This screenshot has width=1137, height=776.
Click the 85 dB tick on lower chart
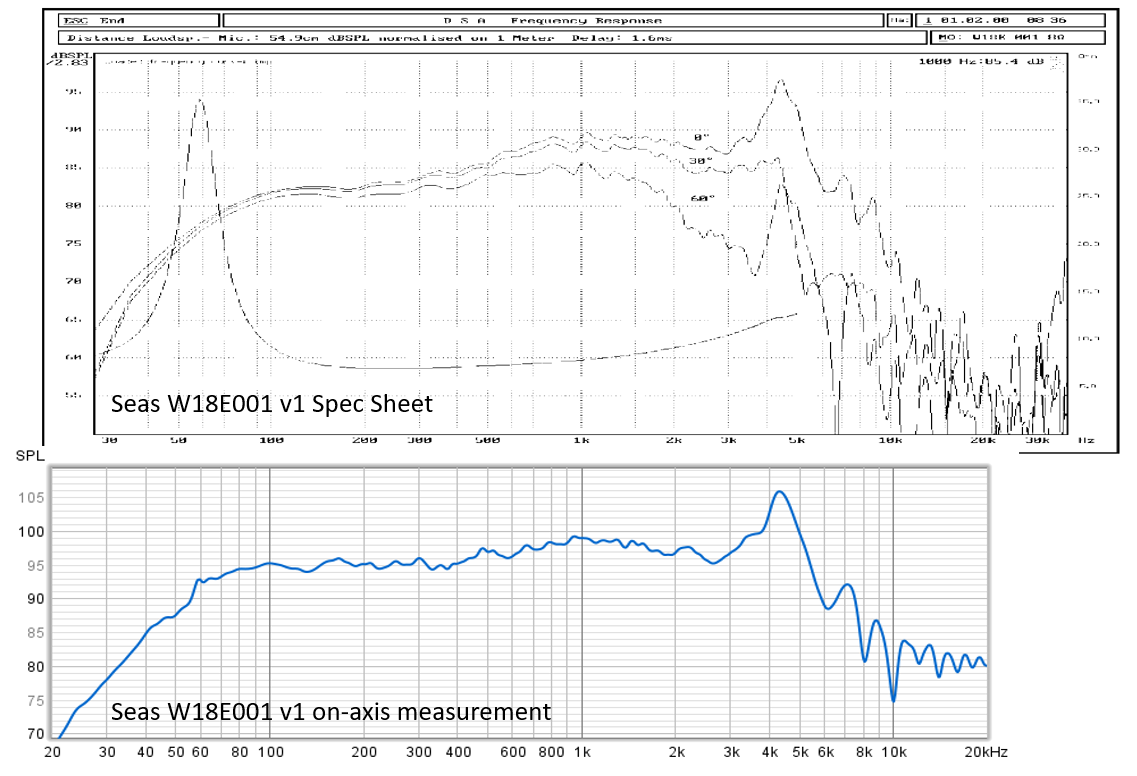tap(36, 633)
